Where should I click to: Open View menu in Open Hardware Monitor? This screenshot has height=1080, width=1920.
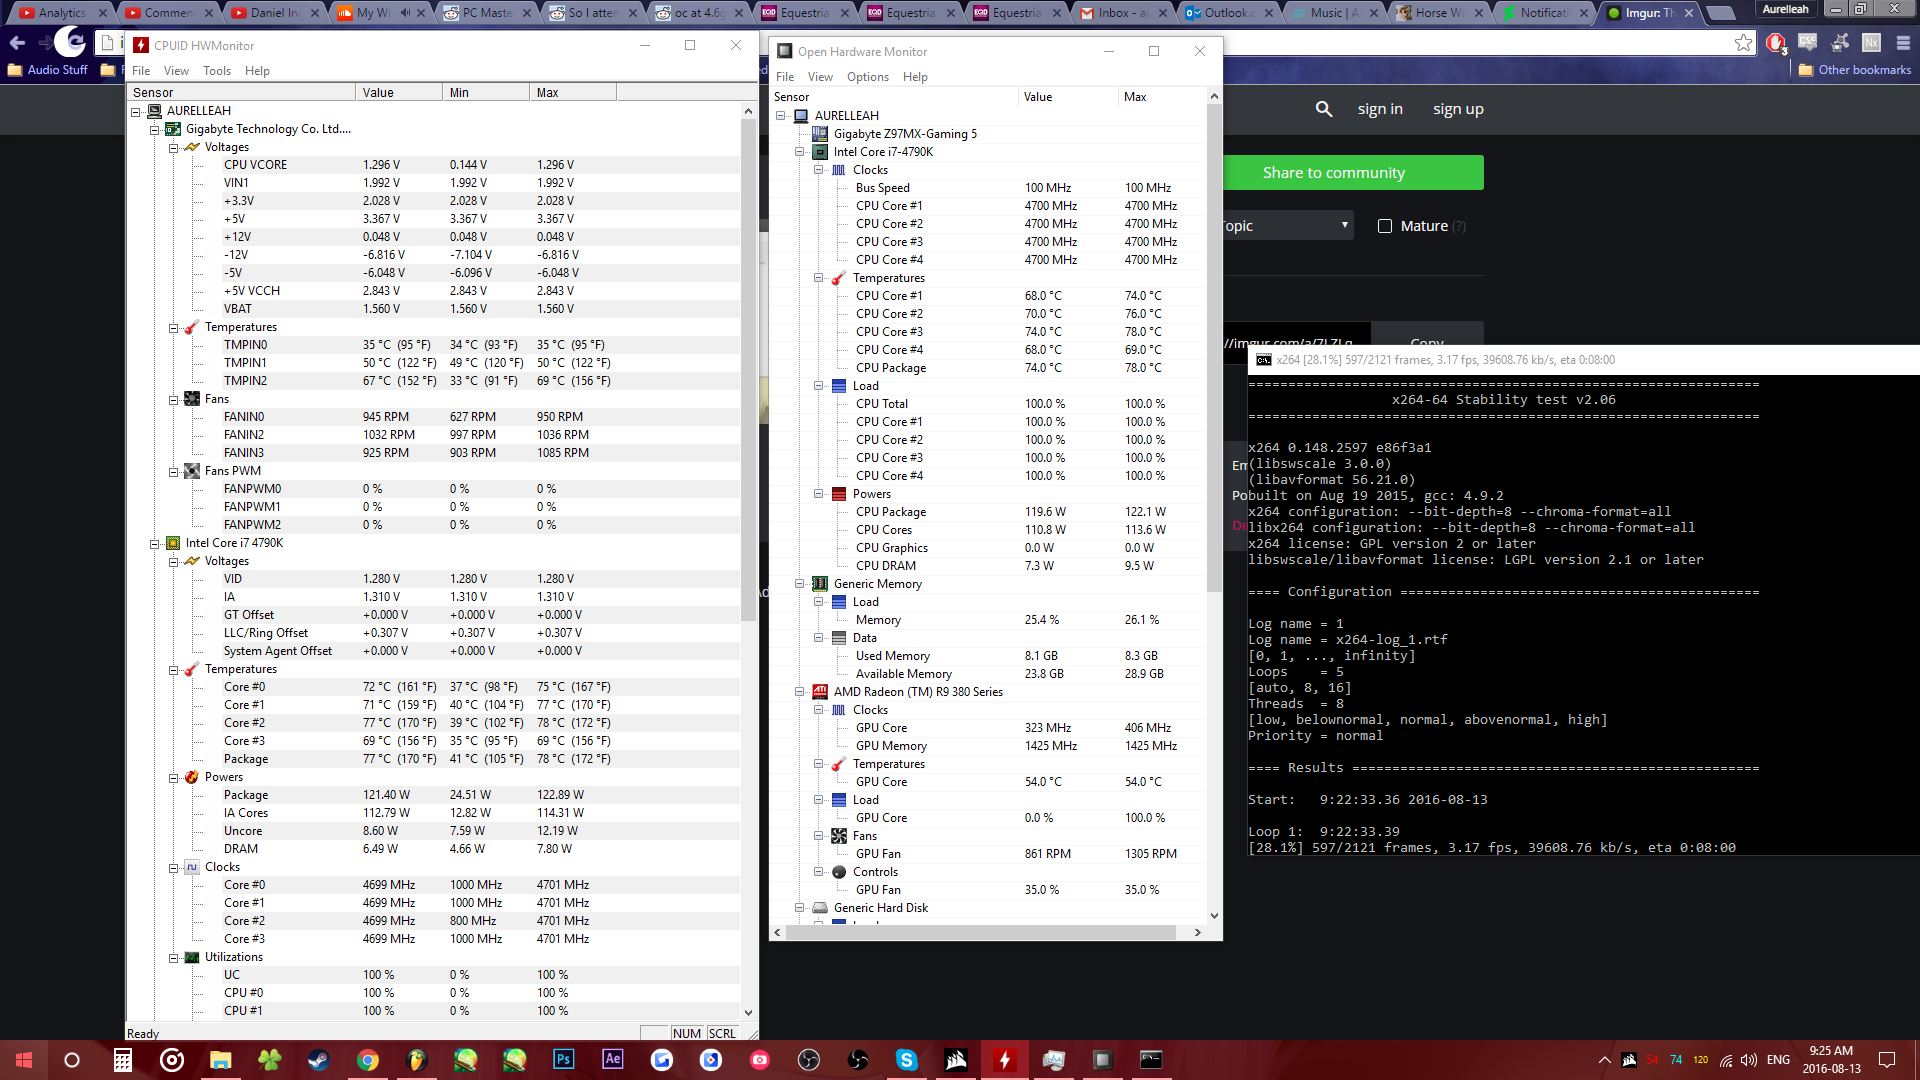tap(820, 77)
